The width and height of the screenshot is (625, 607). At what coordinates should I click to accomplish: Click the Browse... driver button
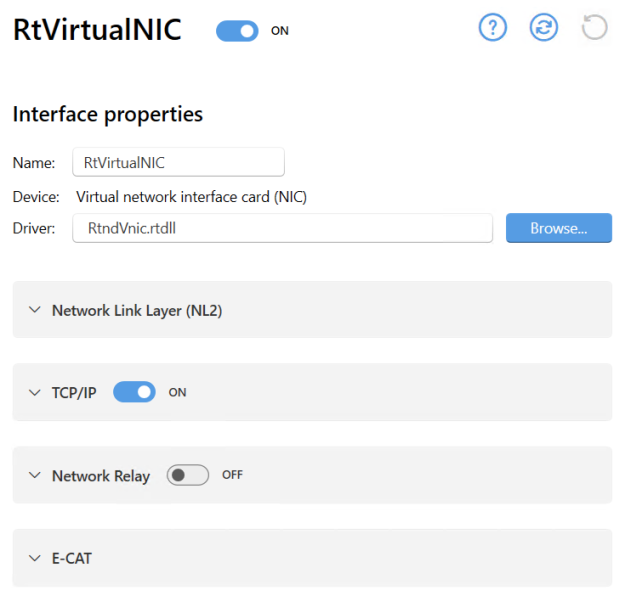coord(559,228)
